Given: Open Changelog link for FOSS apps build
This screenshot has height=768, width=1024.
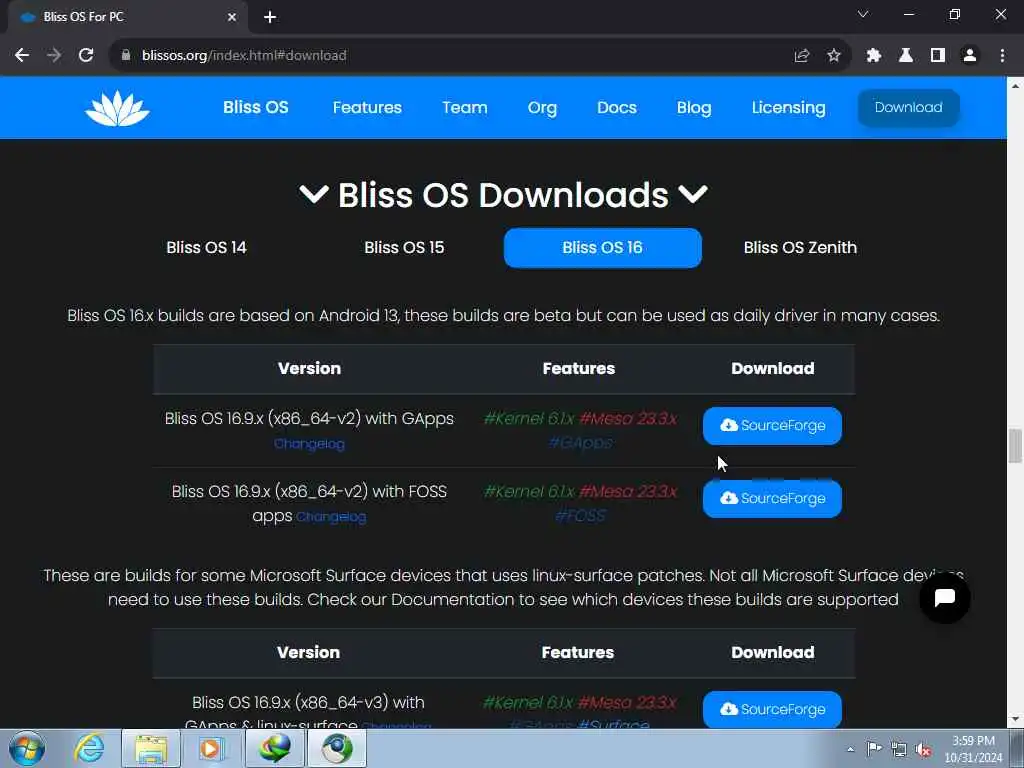Looking at the screenshot, I should 331,517.
